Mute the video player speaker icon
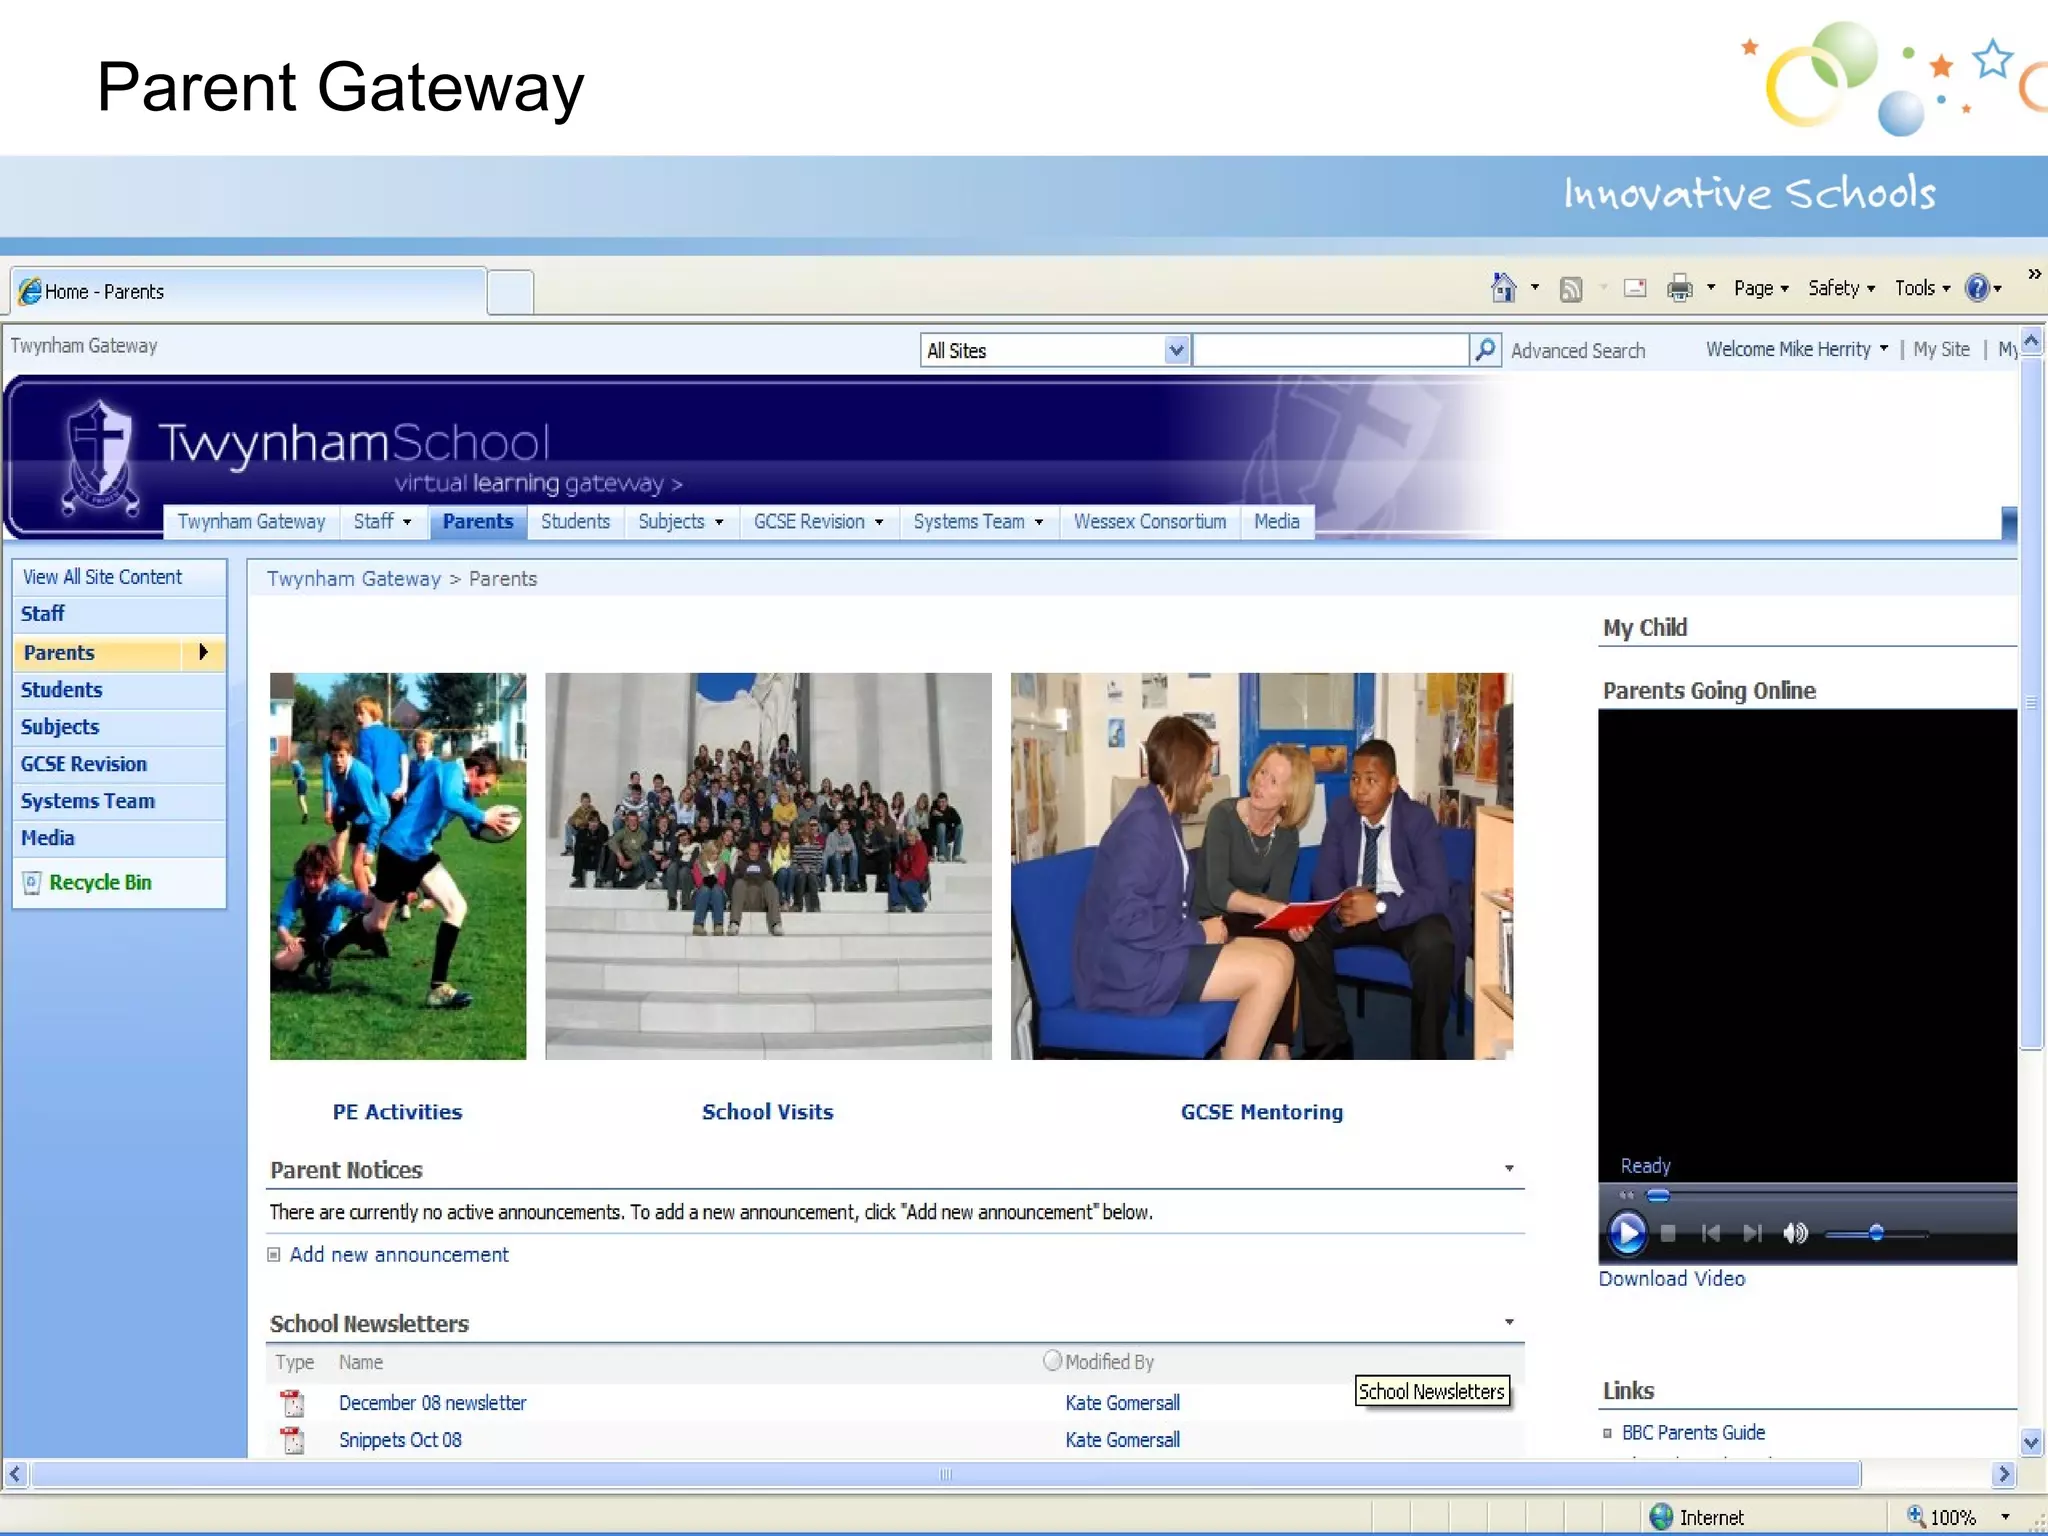Image resolution: width=2048 pixels, height=1536 pixels. [1795, 1233]
